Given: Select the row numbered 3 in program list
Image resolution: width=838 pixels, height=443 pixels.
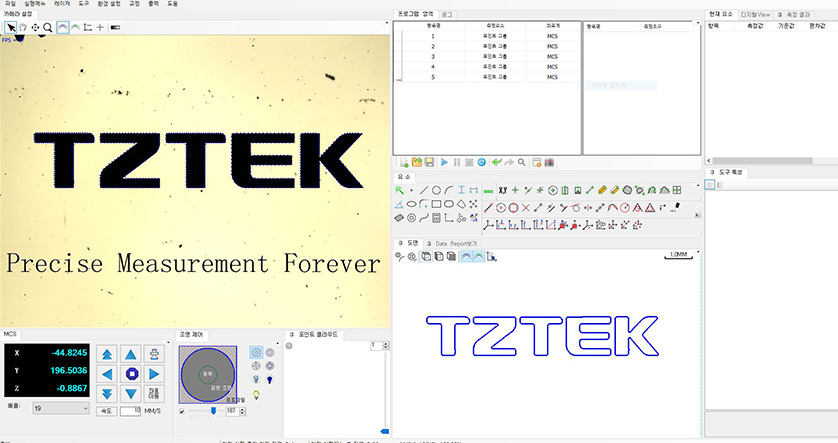Looking at the screenshot, I should (487, 57).
